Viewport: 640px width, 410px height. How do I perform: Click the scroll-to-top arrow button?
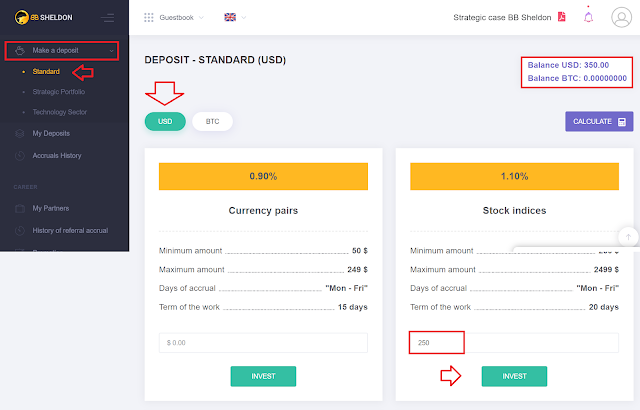628,237
